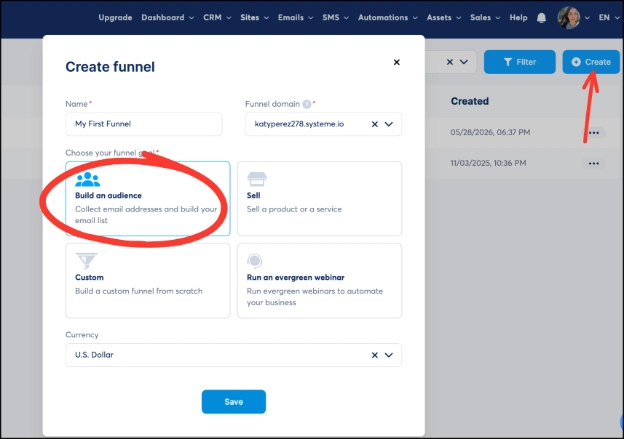
Task: Select Build an audience funnel goal
Action: 148,198
